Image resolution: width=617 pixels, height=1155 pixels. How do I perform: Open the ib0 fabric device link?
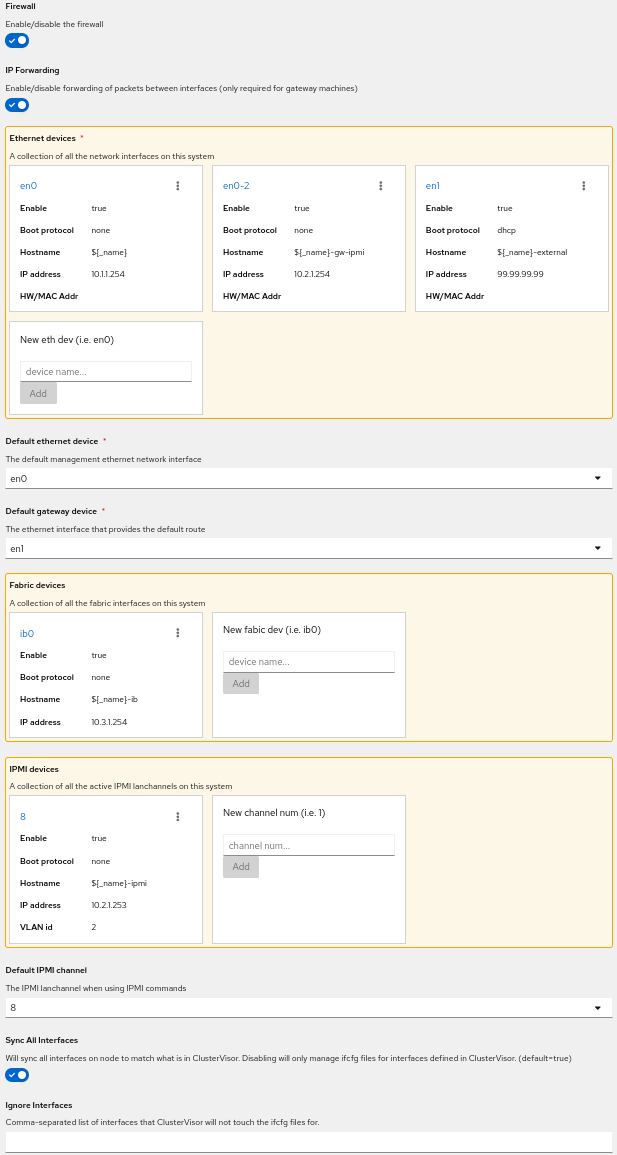click(28, 634)
